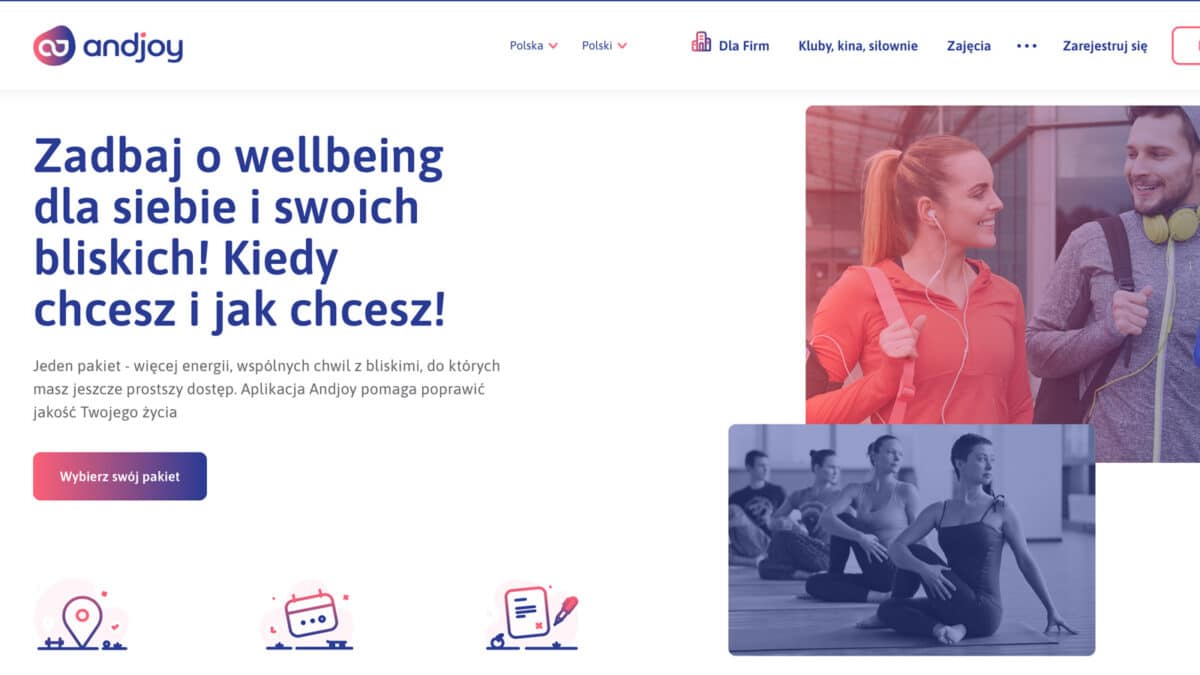Click the building icon beside Dla Firm
Viewport: 1200px width, 675px height.
click(x=701, y=42)
